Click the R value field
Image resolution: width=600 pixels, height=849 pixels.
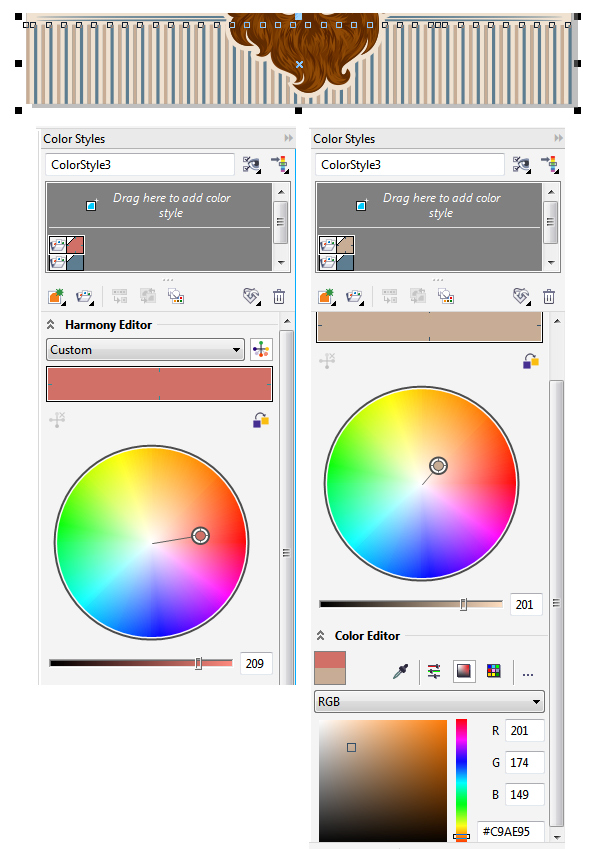click(525, 731)
